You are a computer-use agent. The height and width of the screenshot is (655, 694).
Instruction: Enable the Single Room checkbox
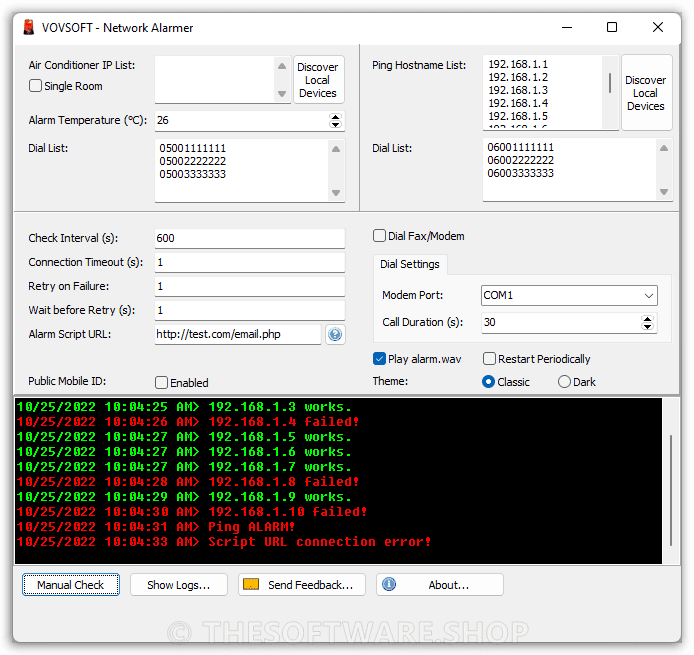[x=35, y=85]
